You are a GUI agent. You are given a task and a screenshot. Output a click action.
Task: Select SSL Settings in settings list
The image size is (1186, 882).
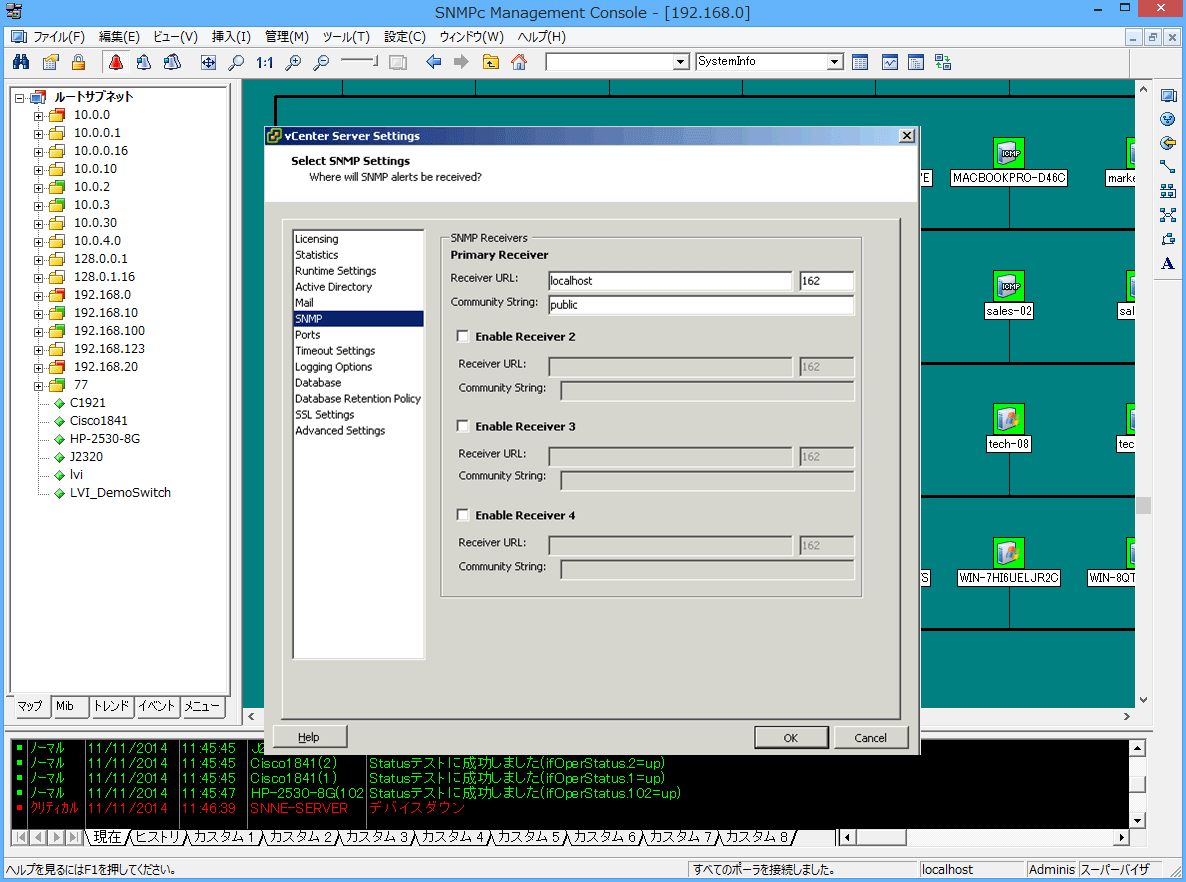point(324,415)
